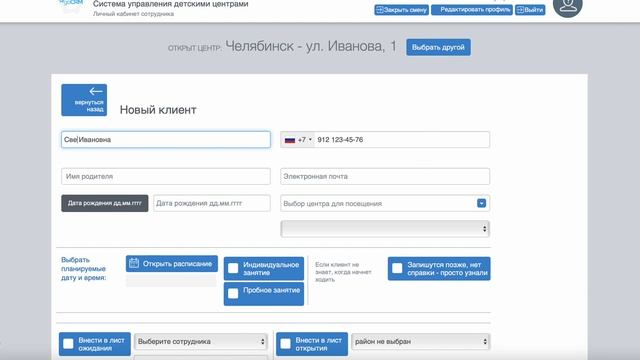640x360 pixels.
Task: Open Выберите сотрудника dropdown
Action: (201, 342)
